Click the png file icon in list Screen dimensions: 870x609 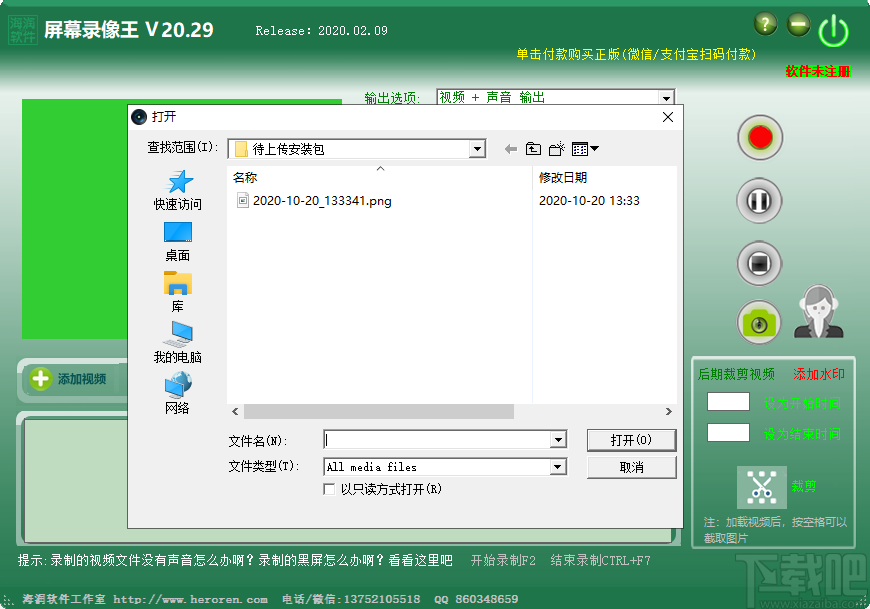pyautogui.click(x=242, y=200)
